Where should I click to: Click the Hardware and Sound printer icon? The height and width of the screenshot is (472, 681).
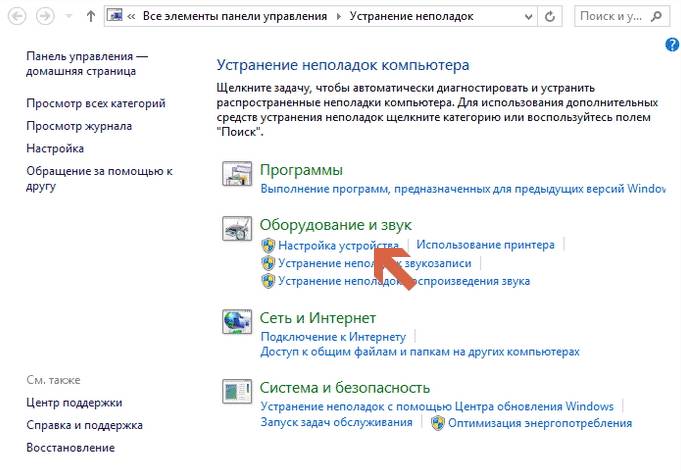236,232
